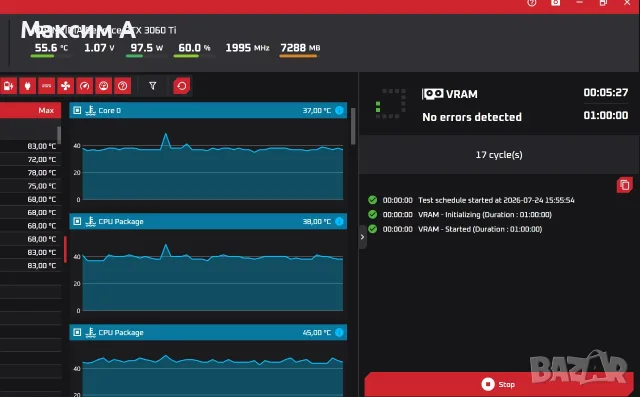Toggle the Core 0 graph square icon

[x=77, y=110]
